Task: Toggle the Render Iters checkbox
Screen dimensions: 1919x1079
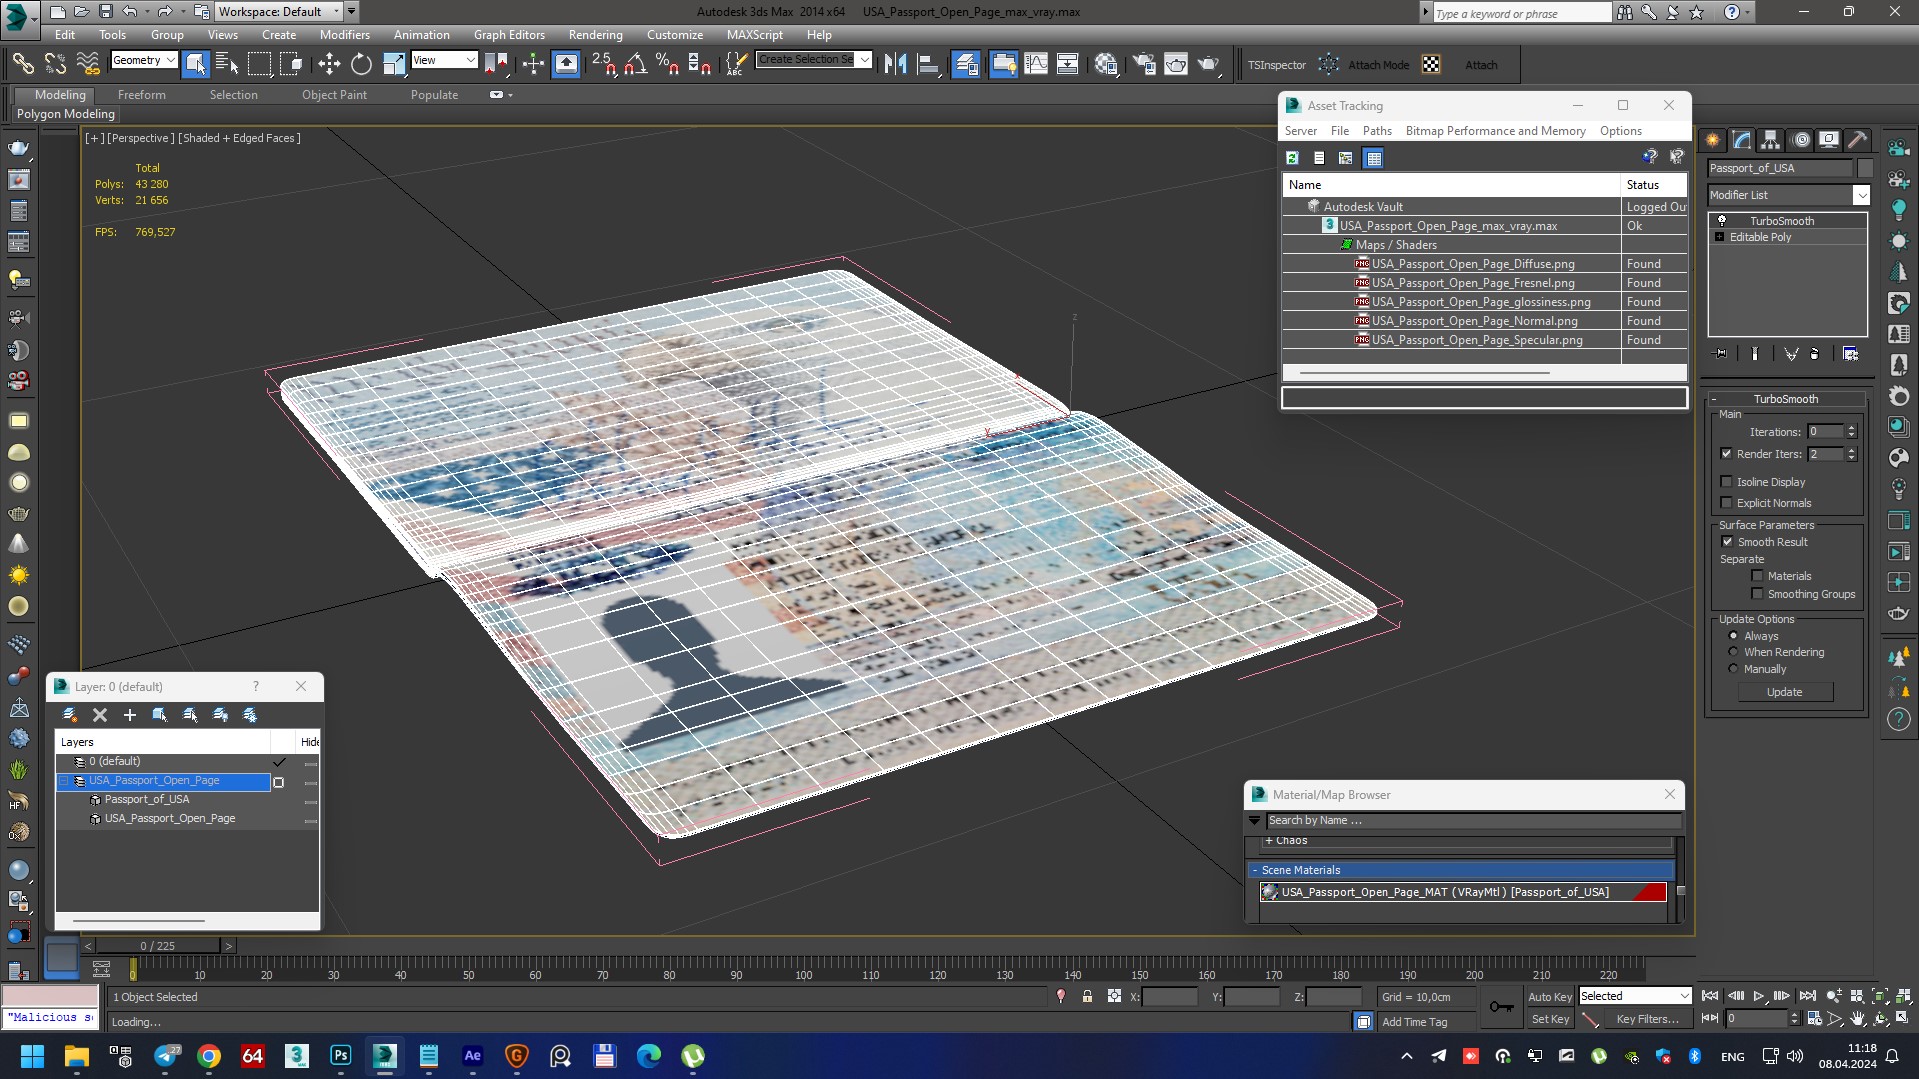Action: tap(1726, 454)
